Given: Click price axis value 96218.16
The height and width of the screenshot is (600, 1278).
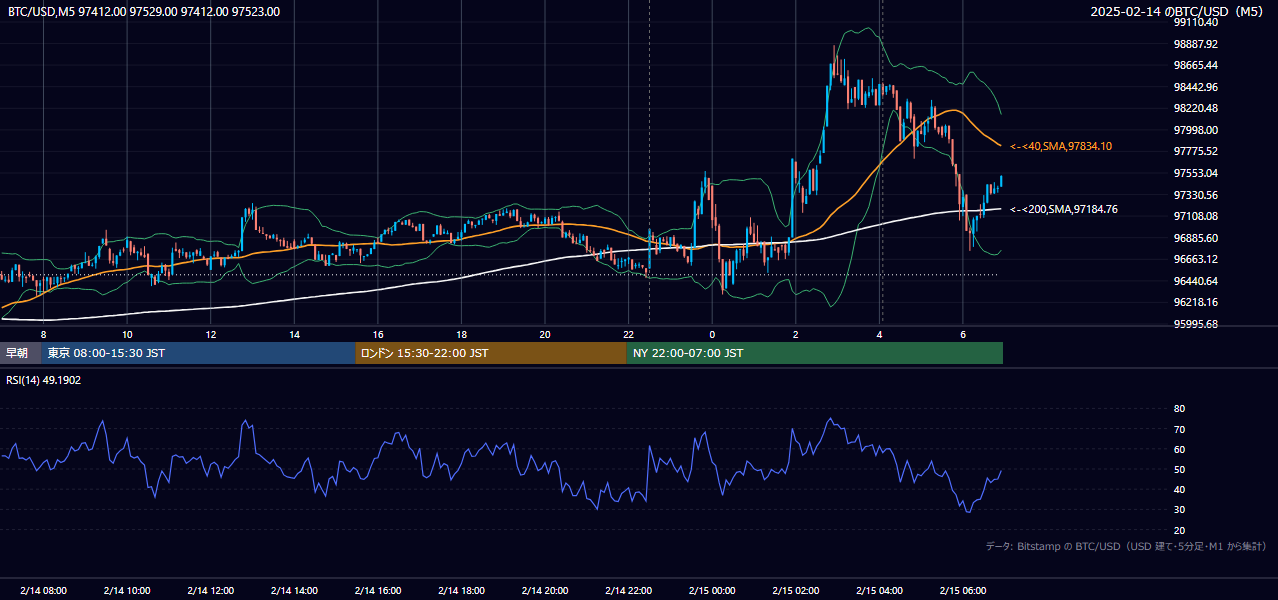Looking at the screenshot, I should click(1196, 302).
